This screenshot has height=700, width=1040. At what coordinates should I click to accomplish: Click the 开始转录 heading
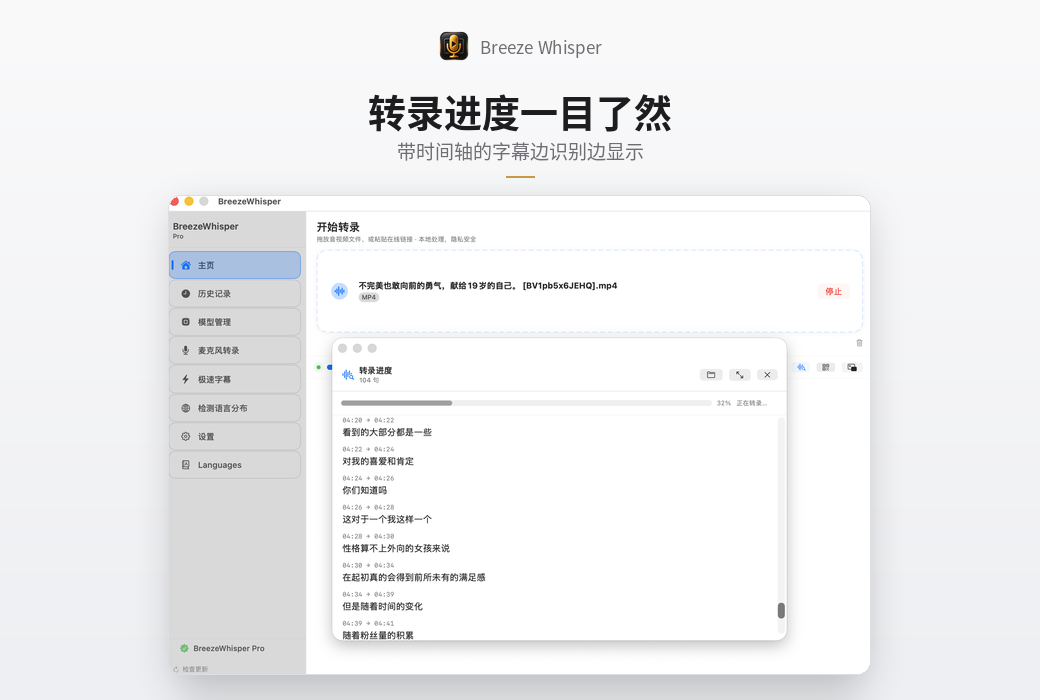point(338,227)
